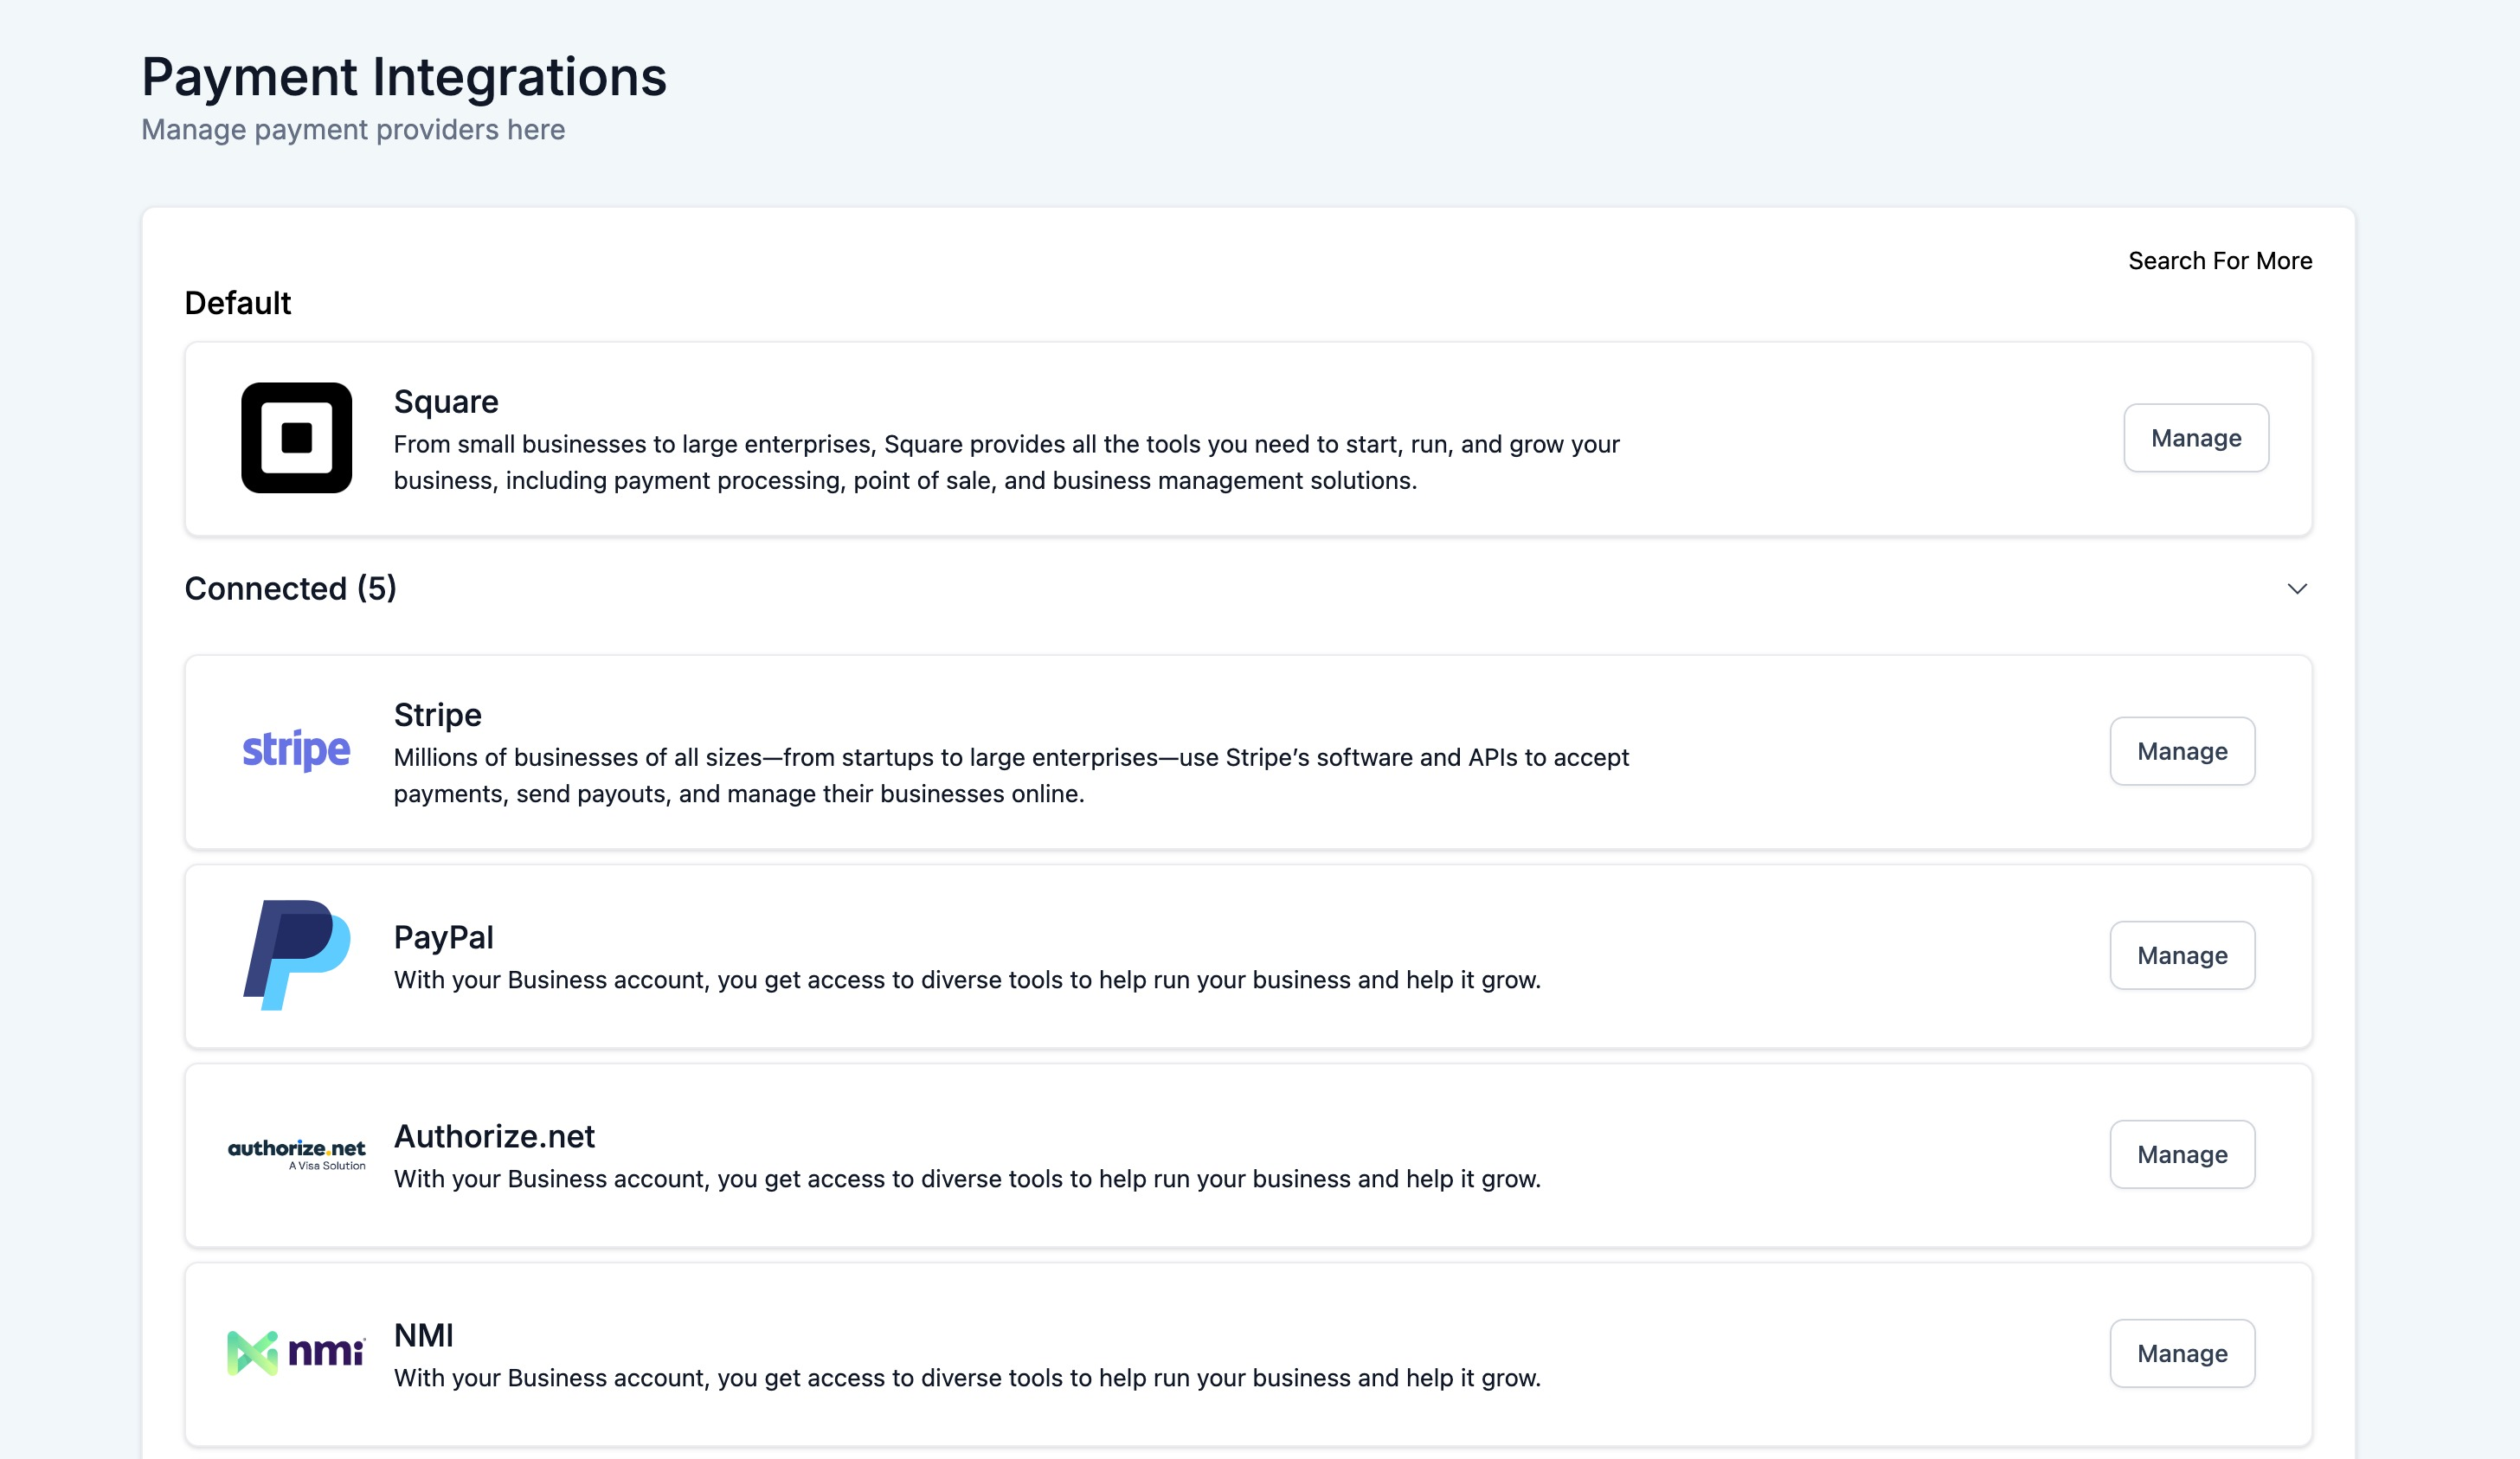Click the Stripe logo icon
The width and height of the screenshot is (2520, 1459).
296,751
